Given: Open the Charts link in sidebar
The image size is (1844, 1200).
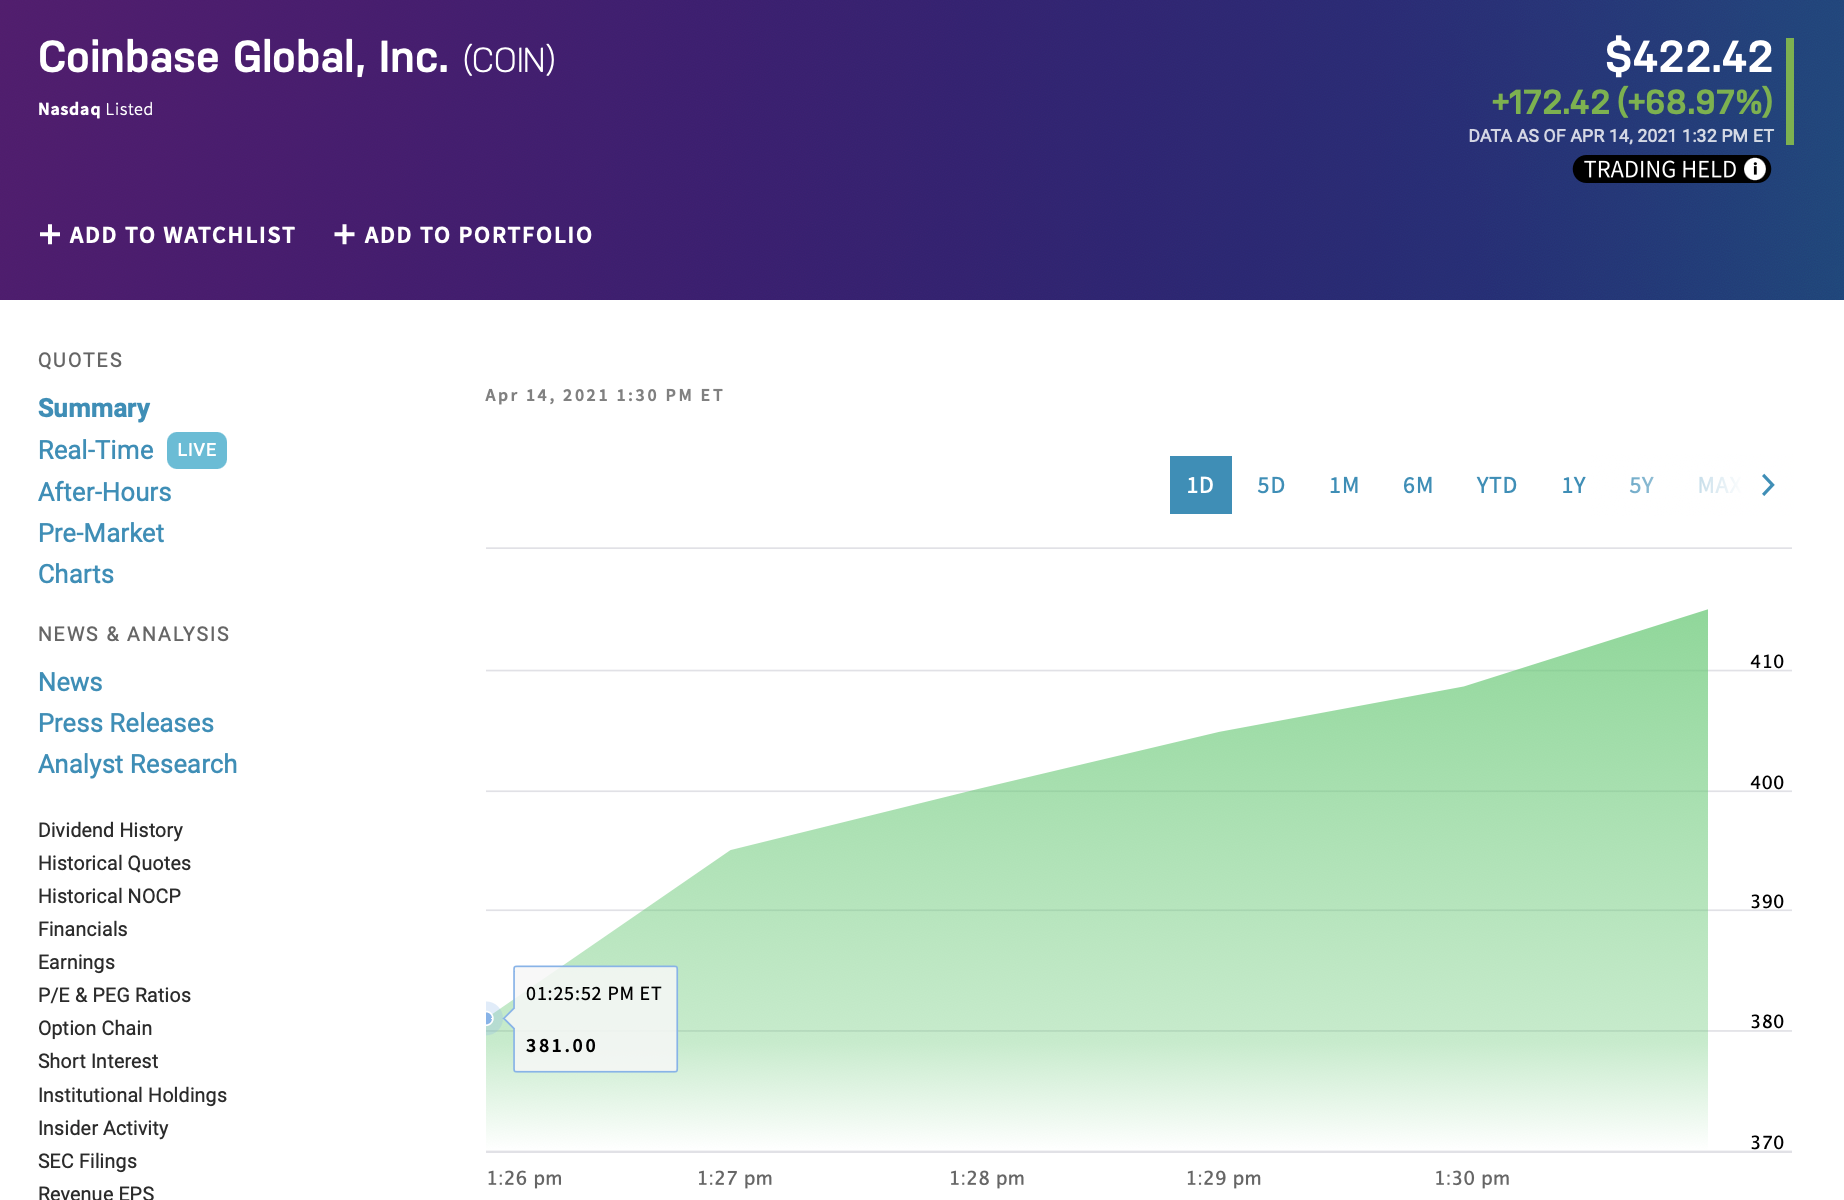Looking at the screenshot, I should pyautogui.click(x=76, y=574).
